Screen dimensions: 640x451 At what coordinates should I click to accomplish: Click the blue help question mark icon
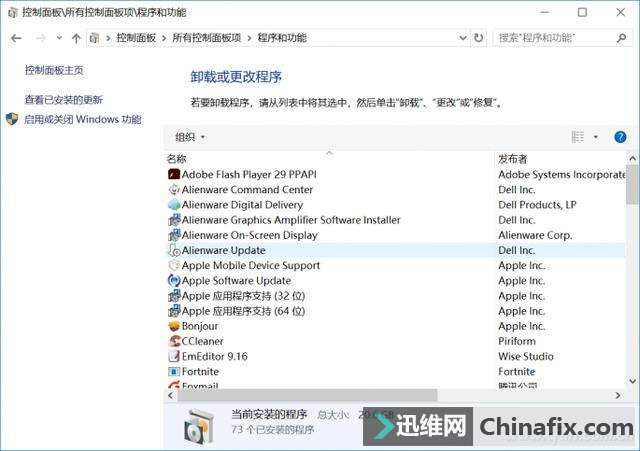(x=620, y=137)
